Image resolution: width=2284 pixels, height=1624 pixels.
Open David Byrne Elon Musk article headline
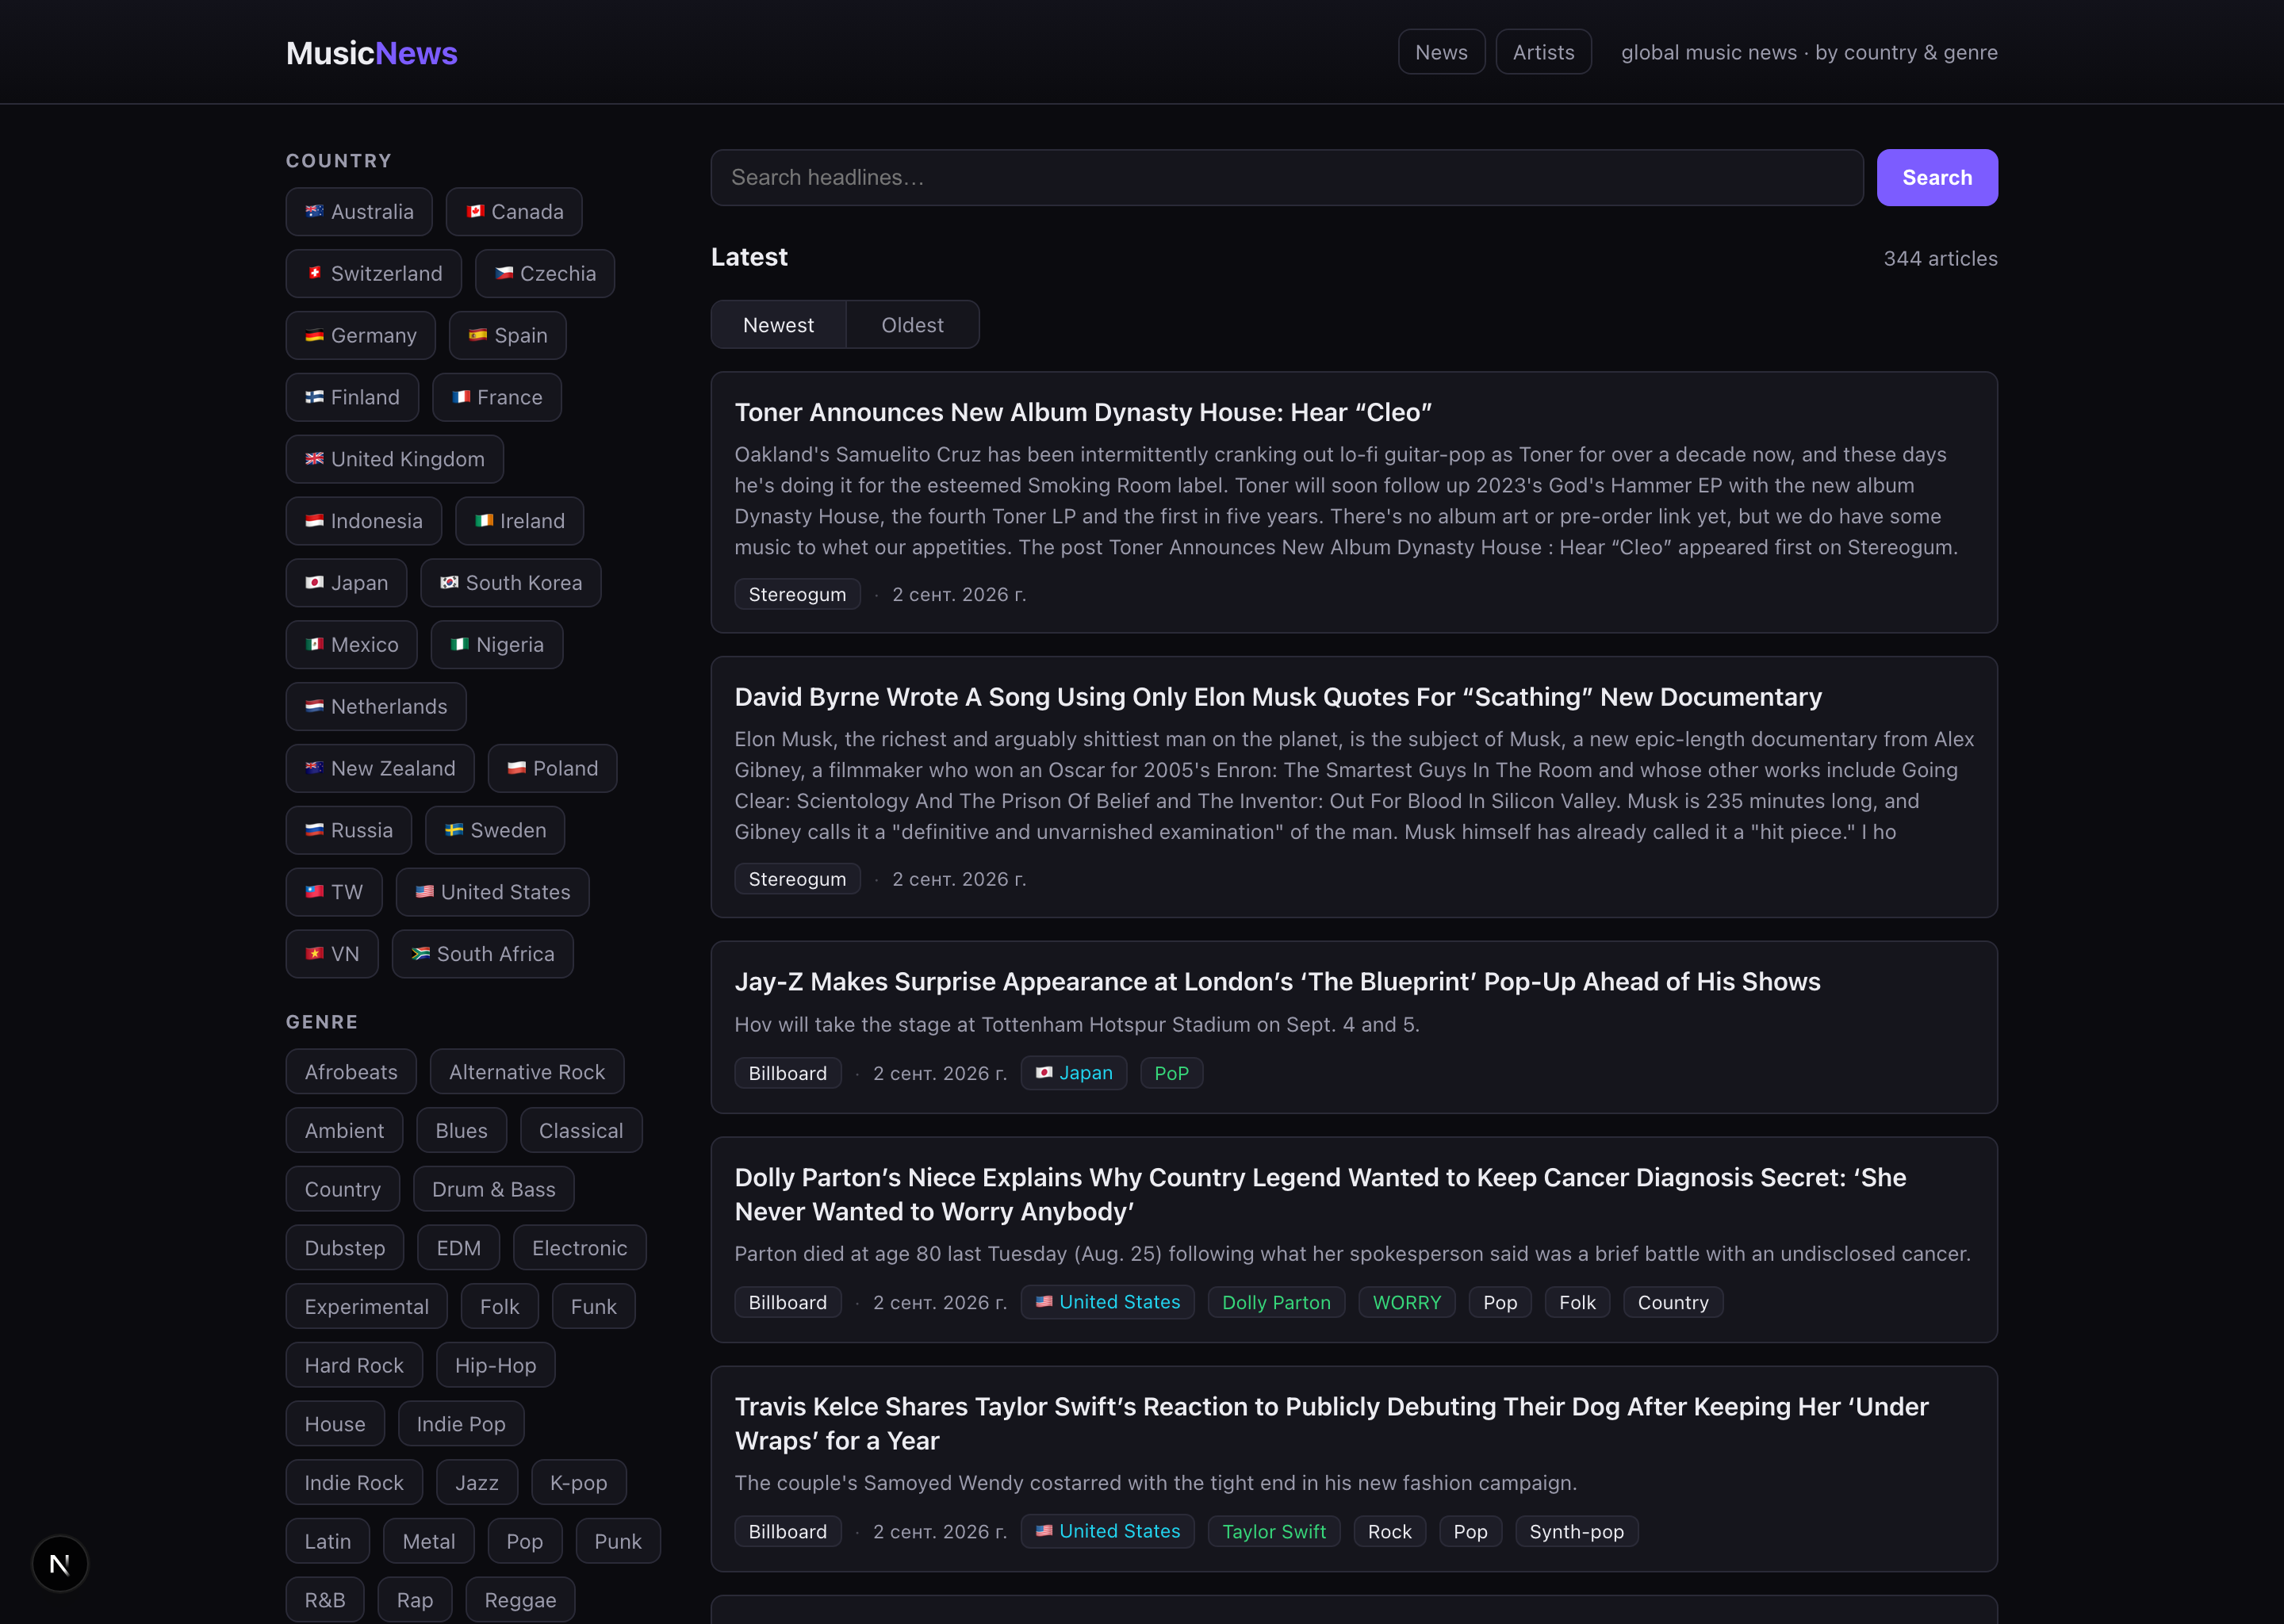[x=1278, y=697]
